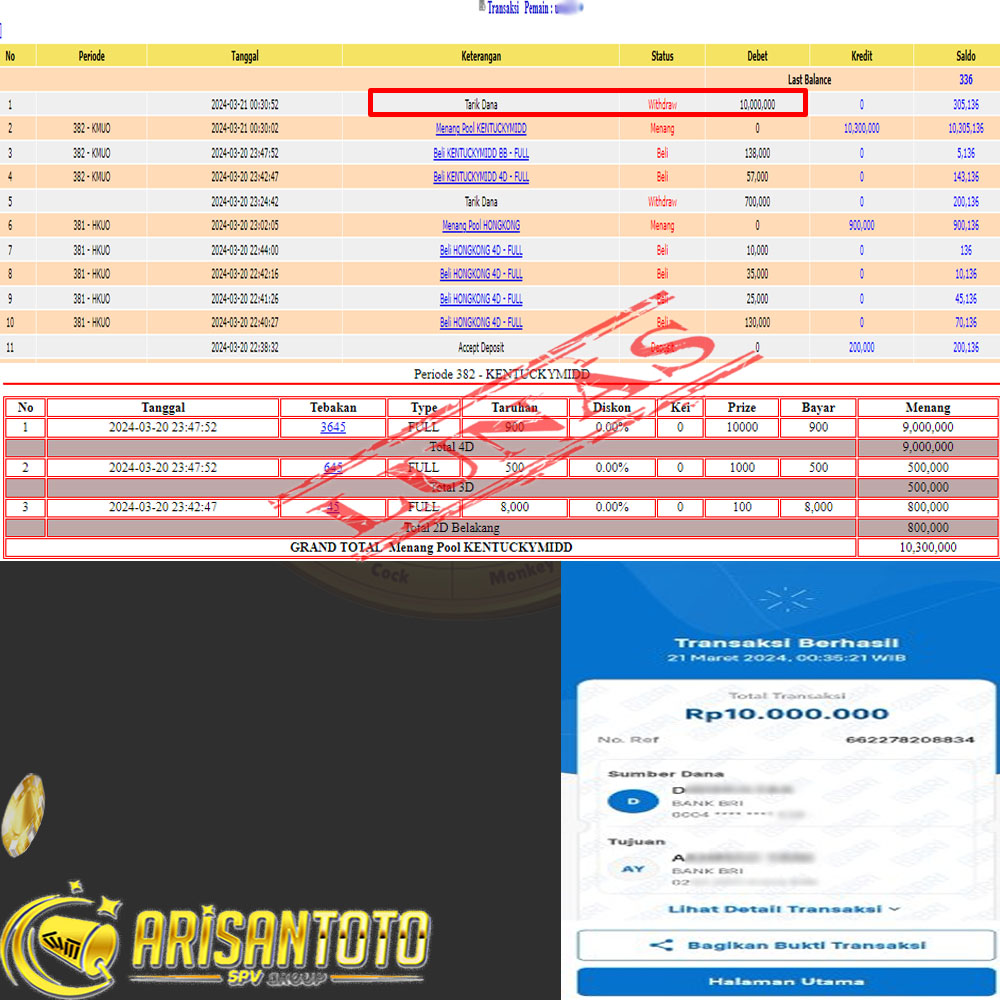Click the Transaksi Pemain header icon
The width and height of the screenshot is (1000, 1000).
[482, 6]
